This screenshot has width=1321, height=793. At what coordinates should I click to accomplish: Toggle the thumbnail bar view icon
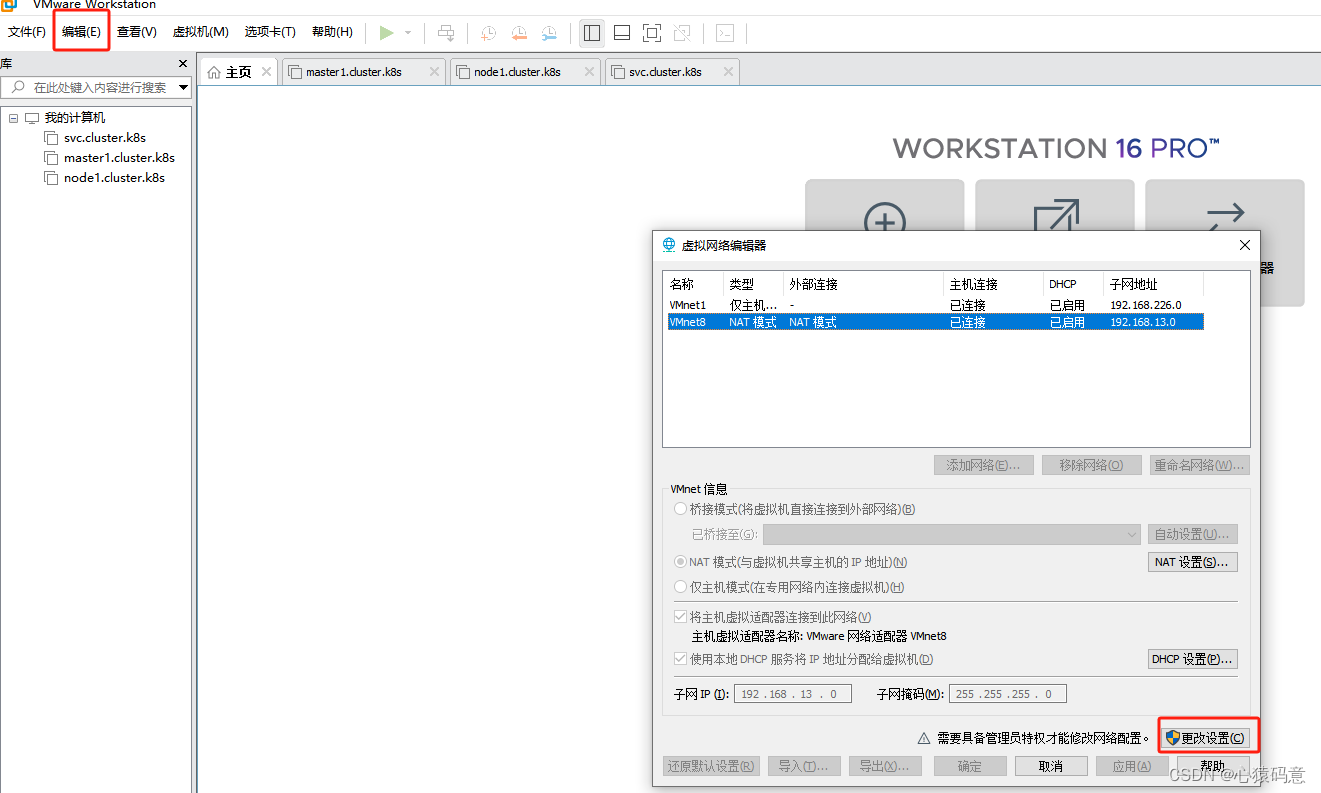[622, 33]
